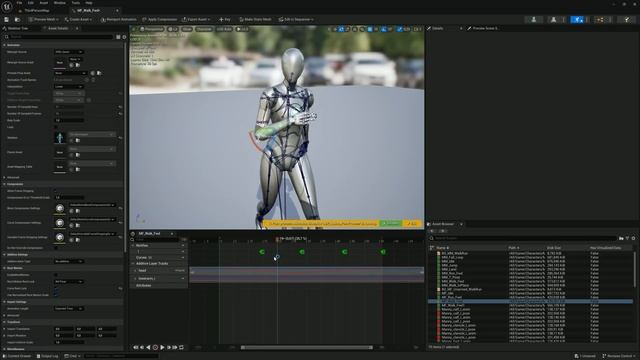The image size is (640, 360).
Task: Click Asset Browser history forward arrow
Action: click(442, 231)
